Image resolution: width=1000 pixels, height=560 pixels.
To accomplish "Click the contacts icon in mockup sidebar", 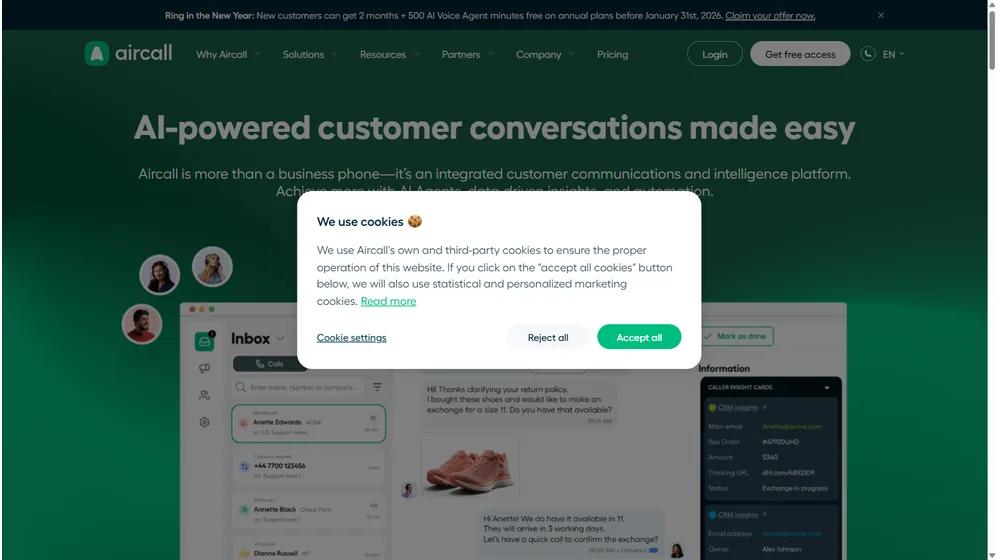I will click(x=204, y=395).
